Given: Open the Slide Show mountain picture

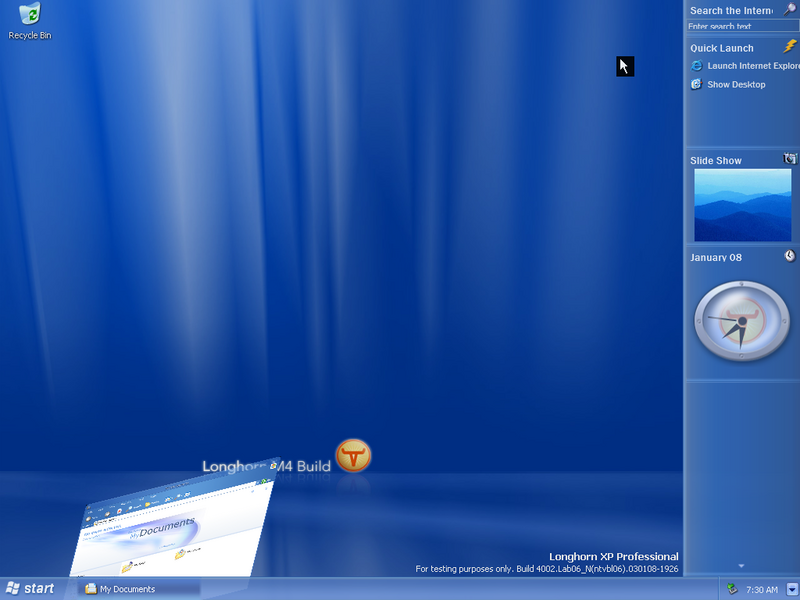Looking at the screenshot, I should click(x=743, y=205).
